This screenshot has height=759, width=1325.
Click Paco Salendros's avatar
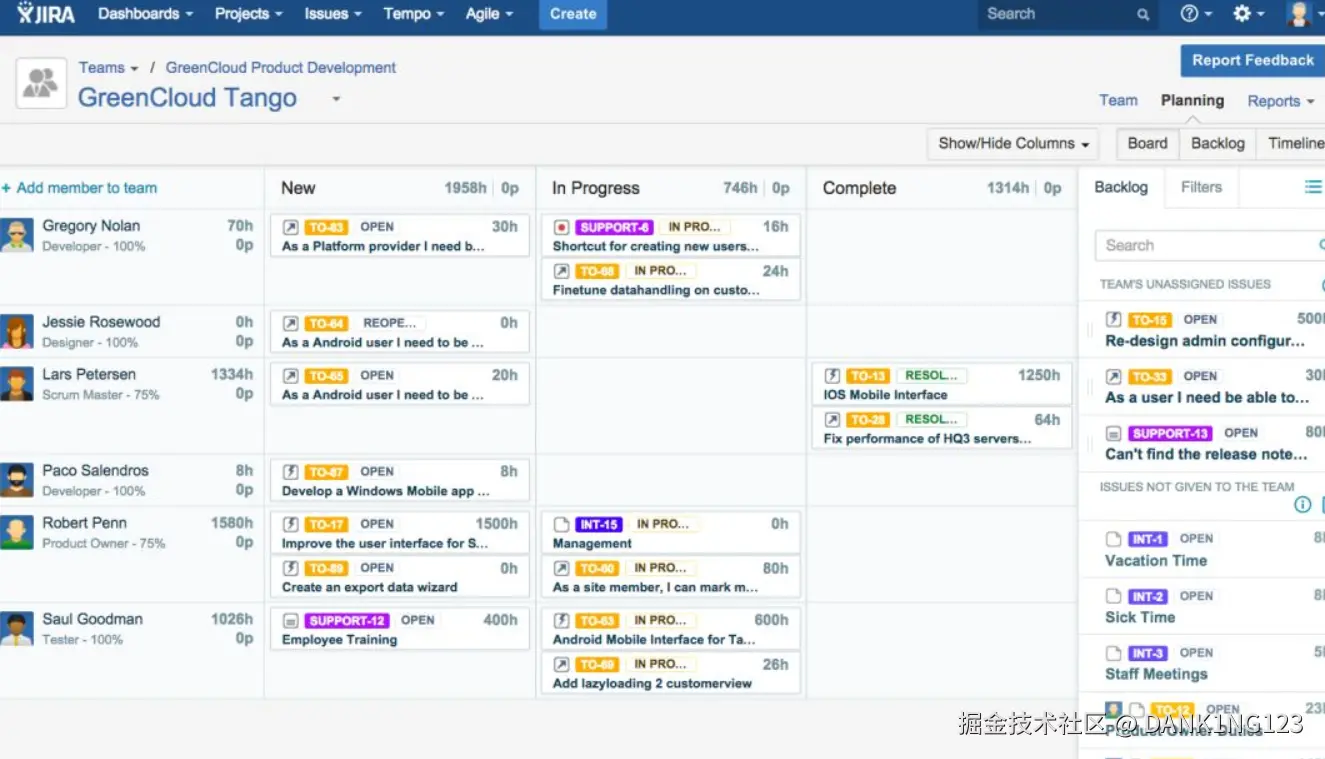(x=16, y=480)
